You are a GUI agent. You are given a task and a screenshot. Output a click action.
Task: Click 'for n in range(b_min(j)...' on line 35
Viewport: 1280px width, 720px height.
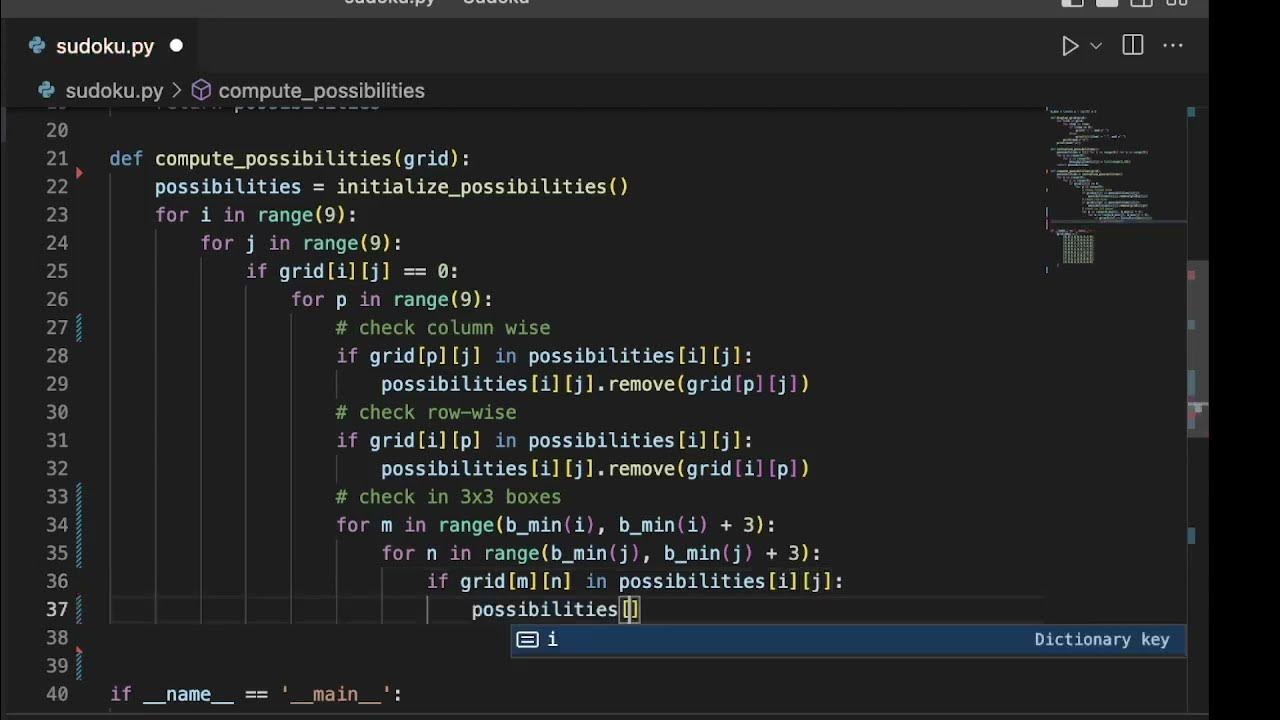click(x=601, y=553)
